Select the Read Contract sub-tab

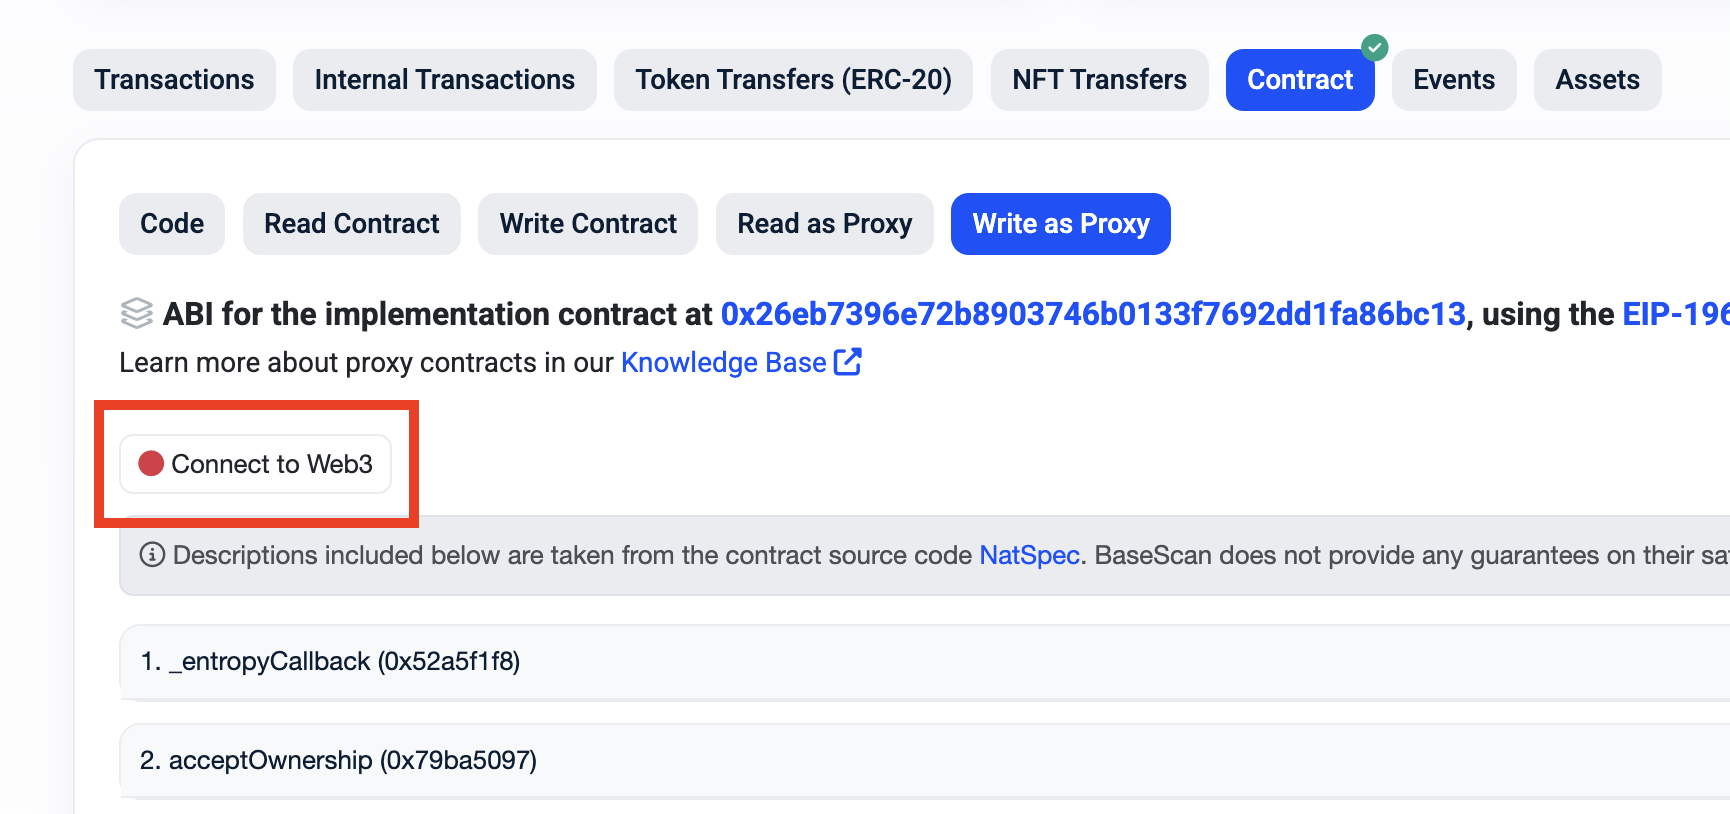351,224
